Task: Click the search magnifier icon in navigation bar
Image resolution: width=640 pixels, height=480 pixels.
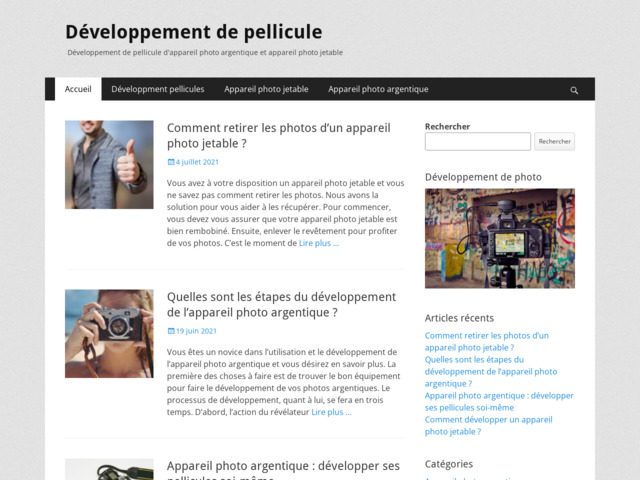Action: pos(574,90)
